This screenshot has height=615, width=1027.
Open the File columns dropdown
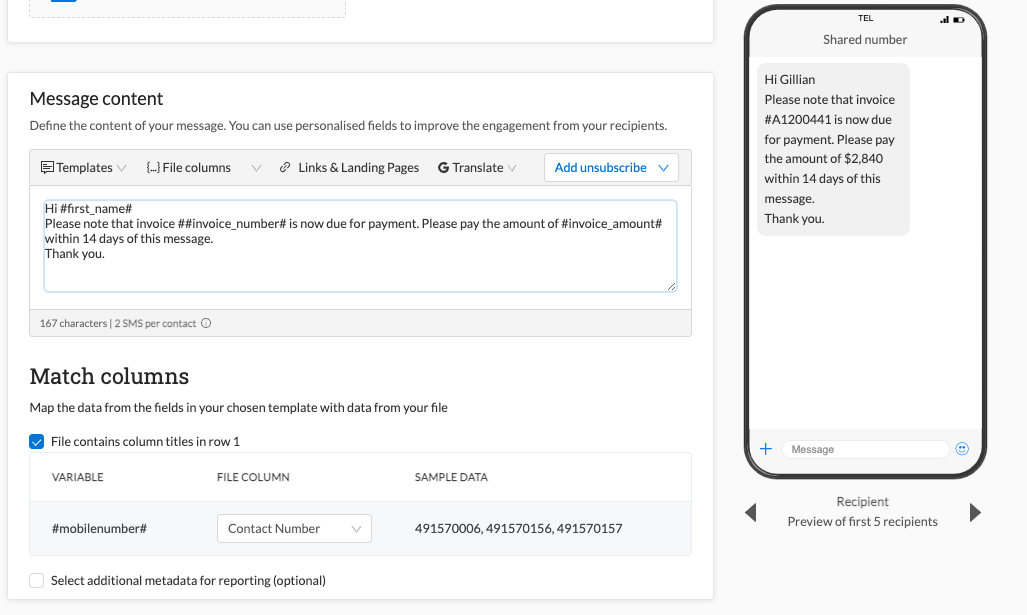(204, 168)
